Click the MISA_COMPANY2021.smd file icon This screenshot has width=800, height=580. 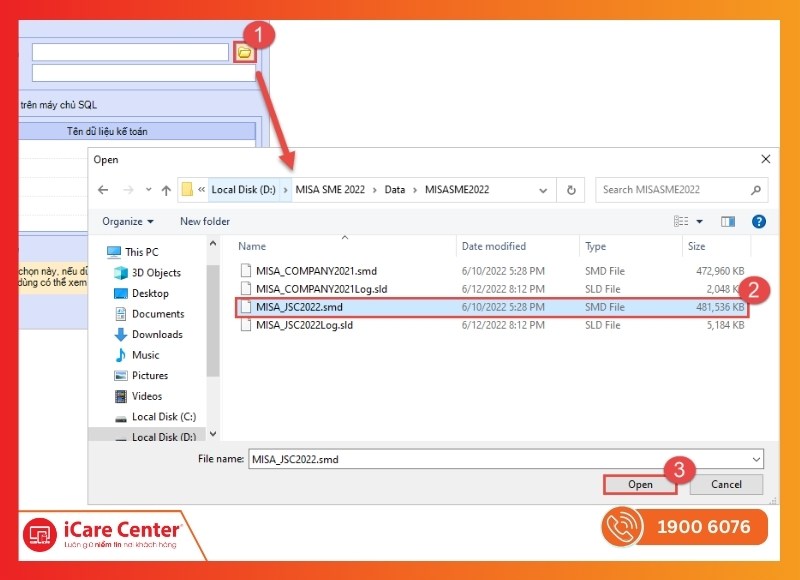pyautogui.click(x=246, y=270)
